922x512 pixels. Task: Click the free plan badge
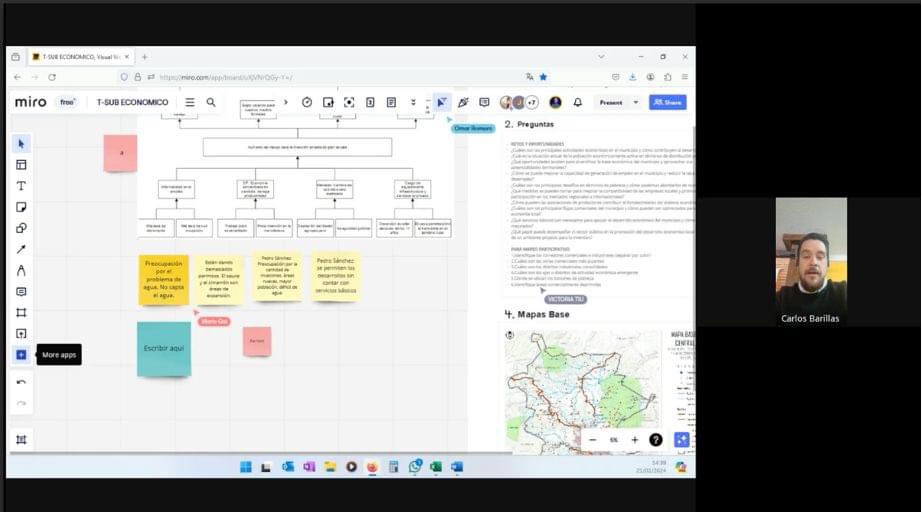click(68, 102)
